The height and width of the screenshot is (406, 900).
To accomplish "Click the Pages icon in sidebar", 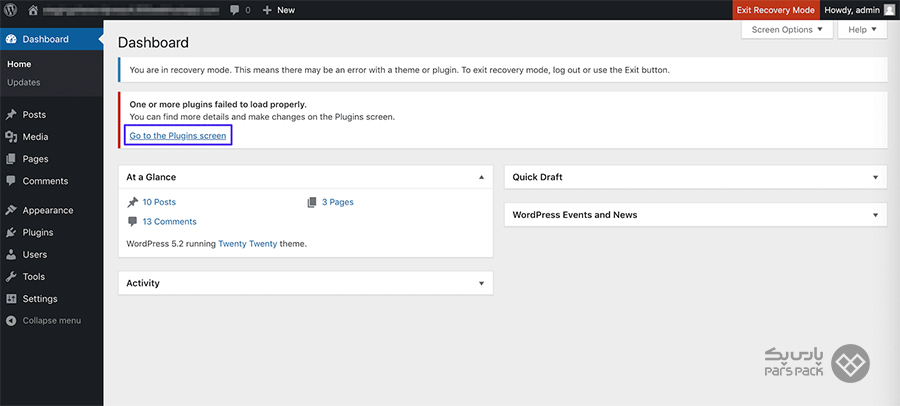I will (x=10, y=159).
